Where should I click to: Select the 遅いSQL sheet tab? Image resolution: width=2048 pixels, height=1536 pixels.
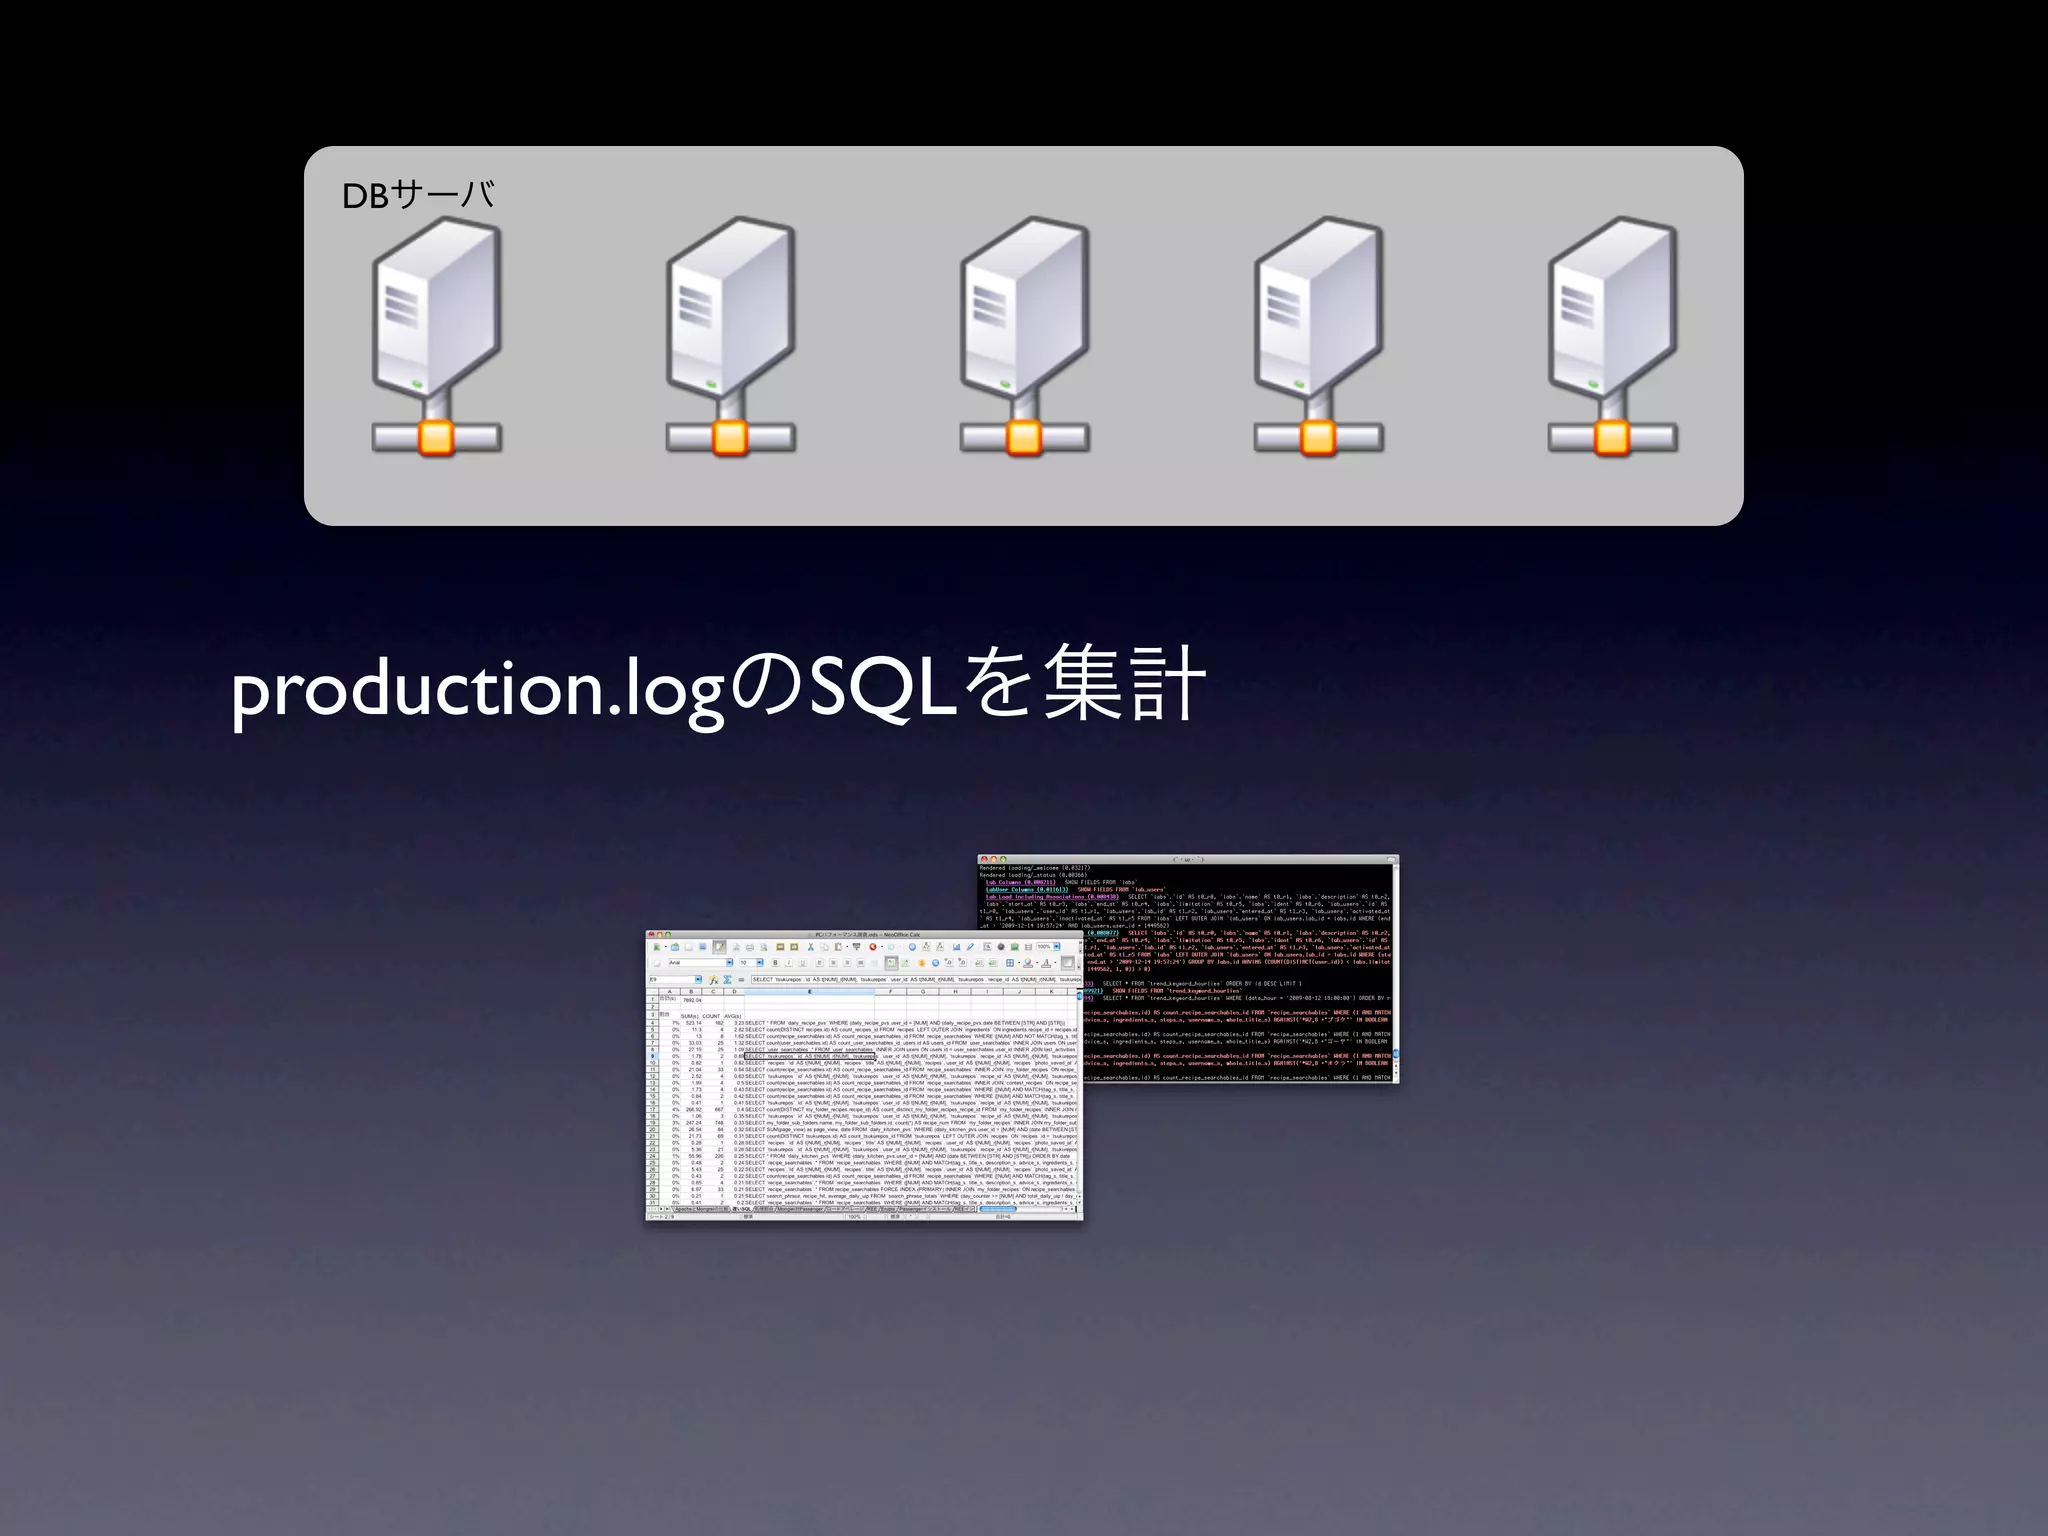(x=742, y=1209)
